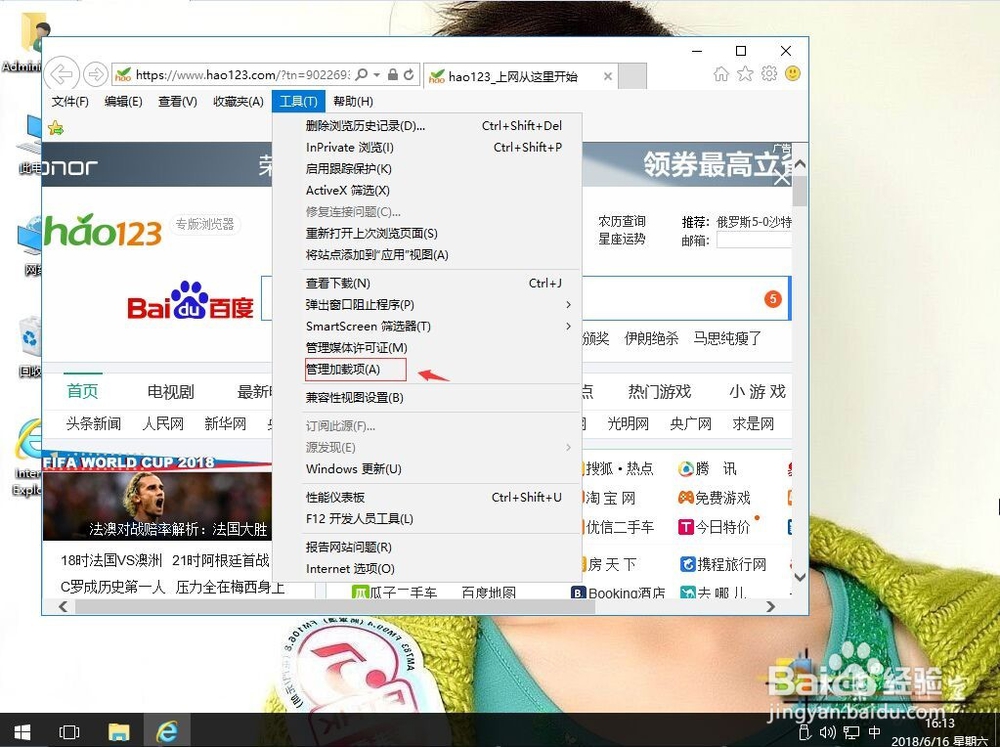Select 查看下载(N) menu entry
Image resolution: width=1000 pixels, height=747 pixels.
pos(427,283)
